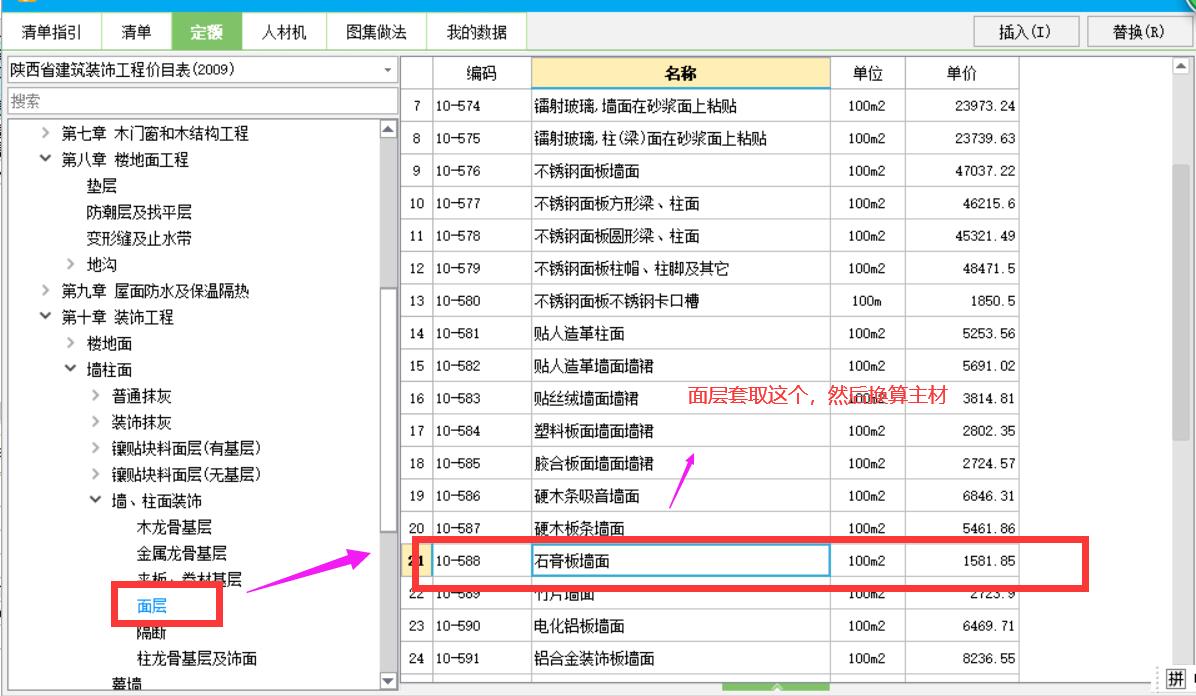Select the 定额 tab

click(207, 32)
